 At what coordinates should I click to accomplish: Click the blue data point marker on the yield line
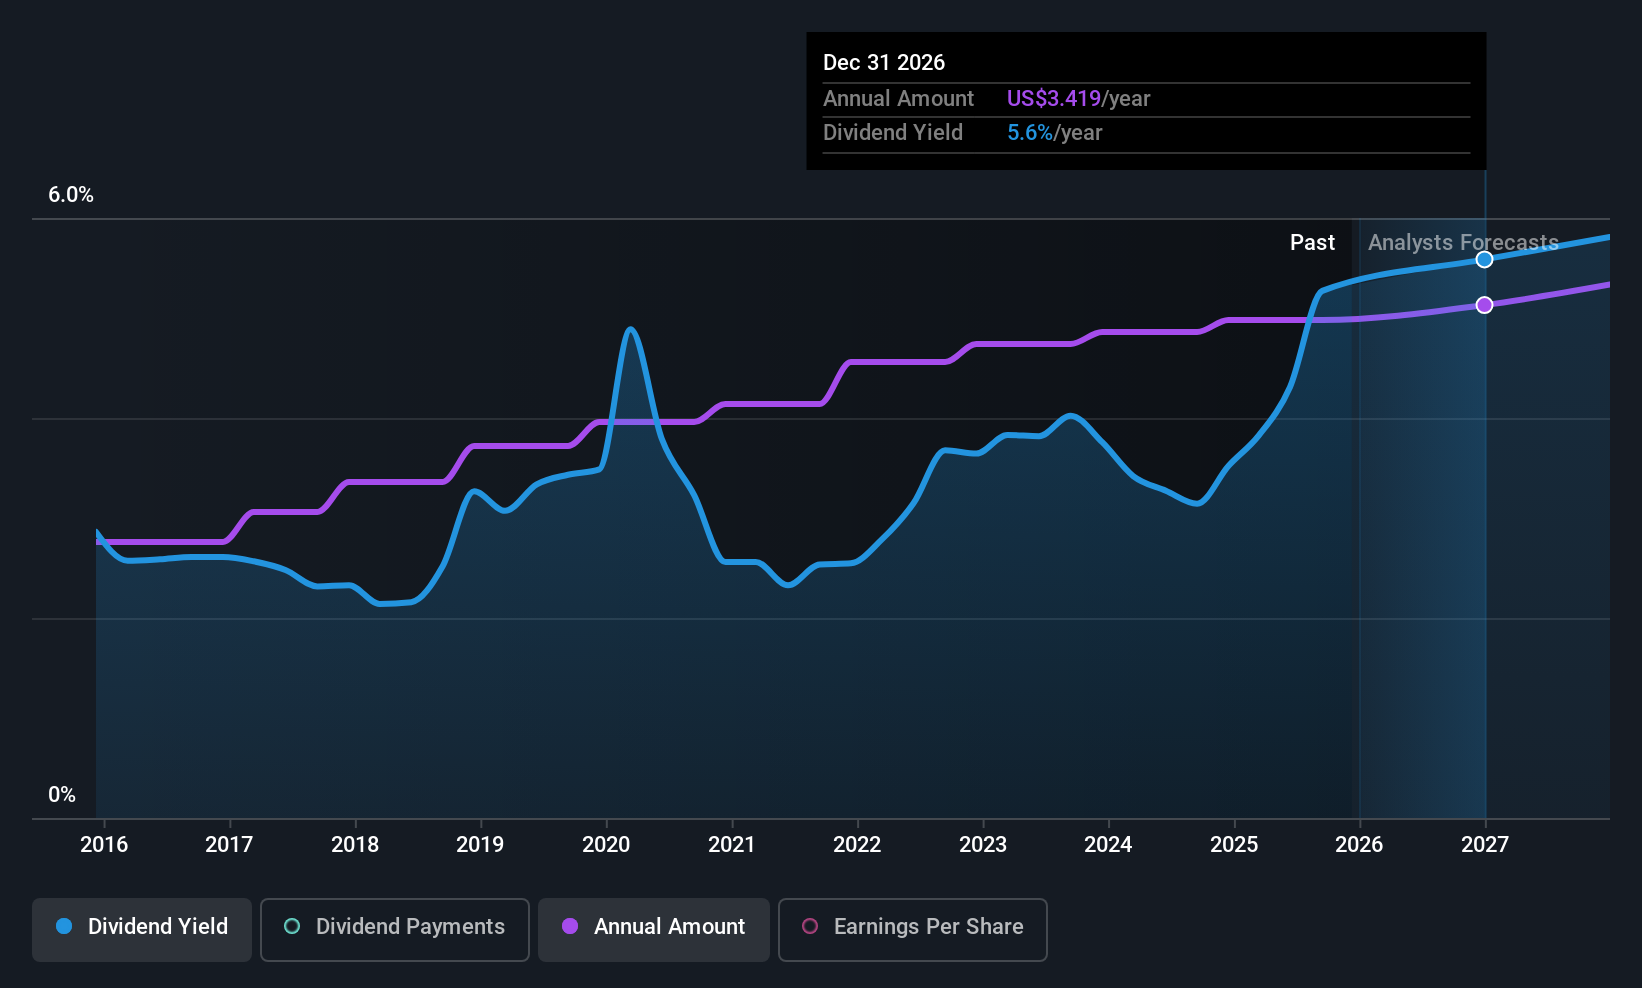click(x=1485, y=260)
